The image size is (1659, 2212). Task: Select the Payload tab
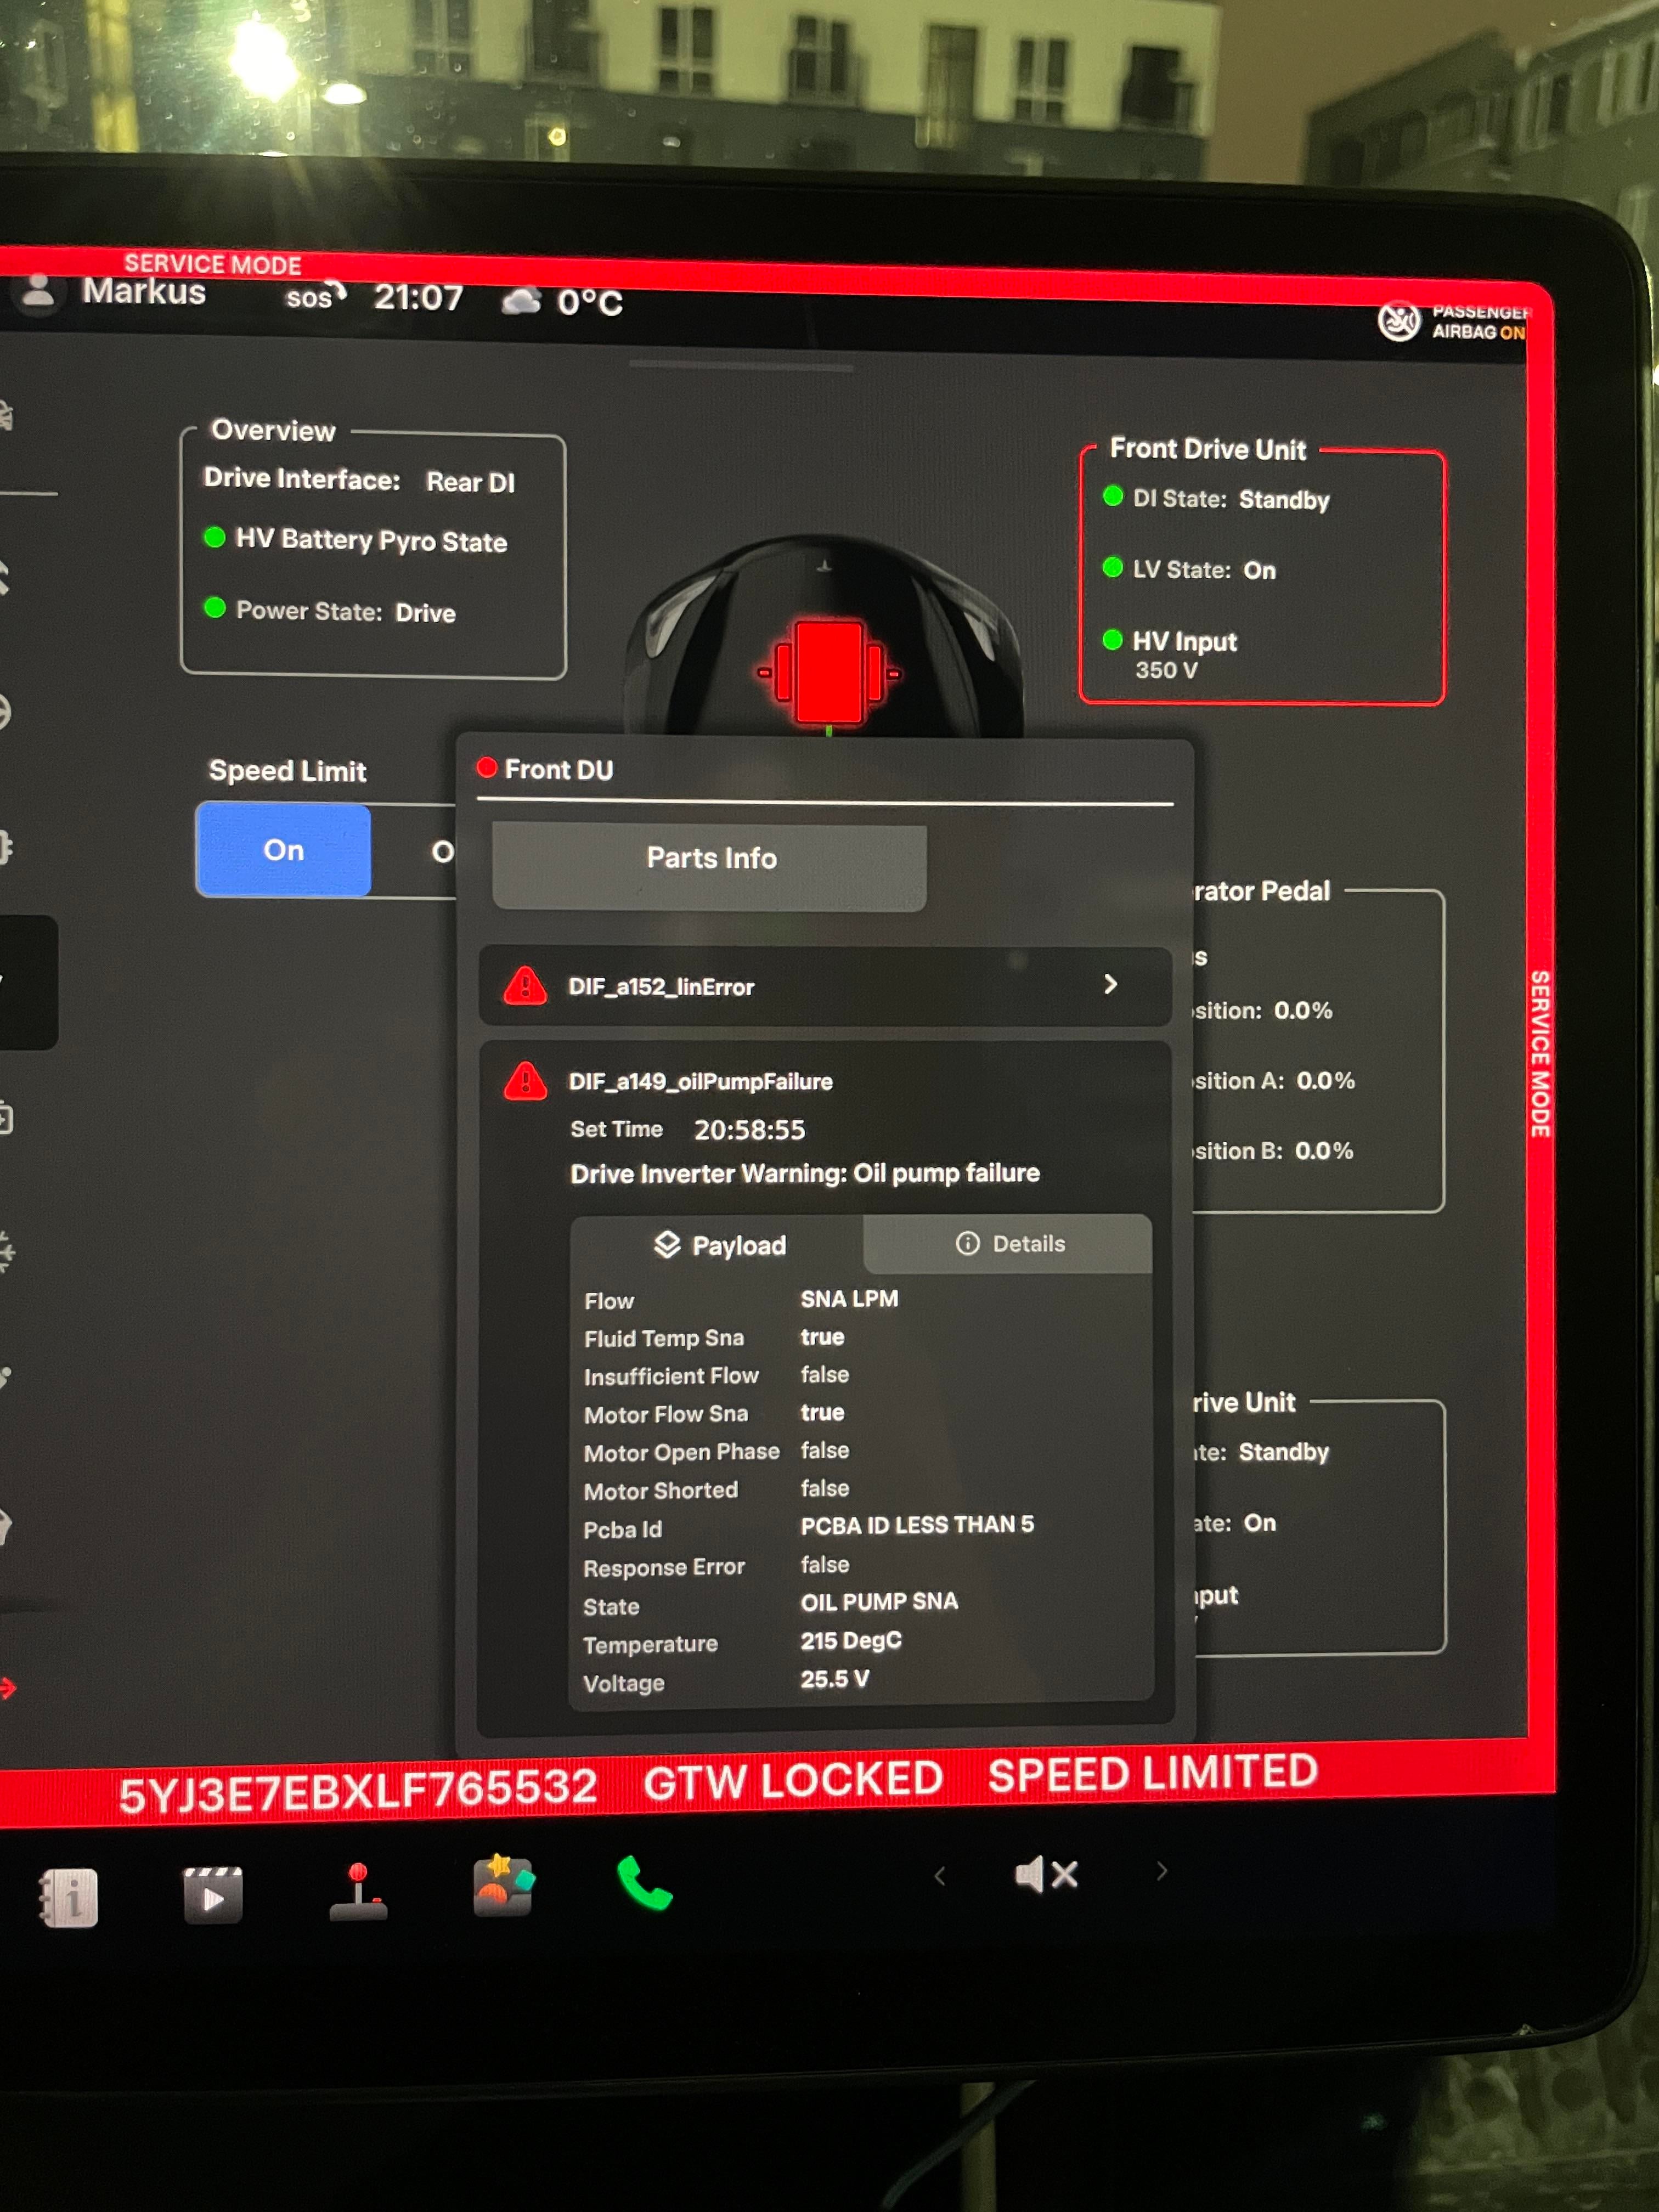coord(719,1245)
